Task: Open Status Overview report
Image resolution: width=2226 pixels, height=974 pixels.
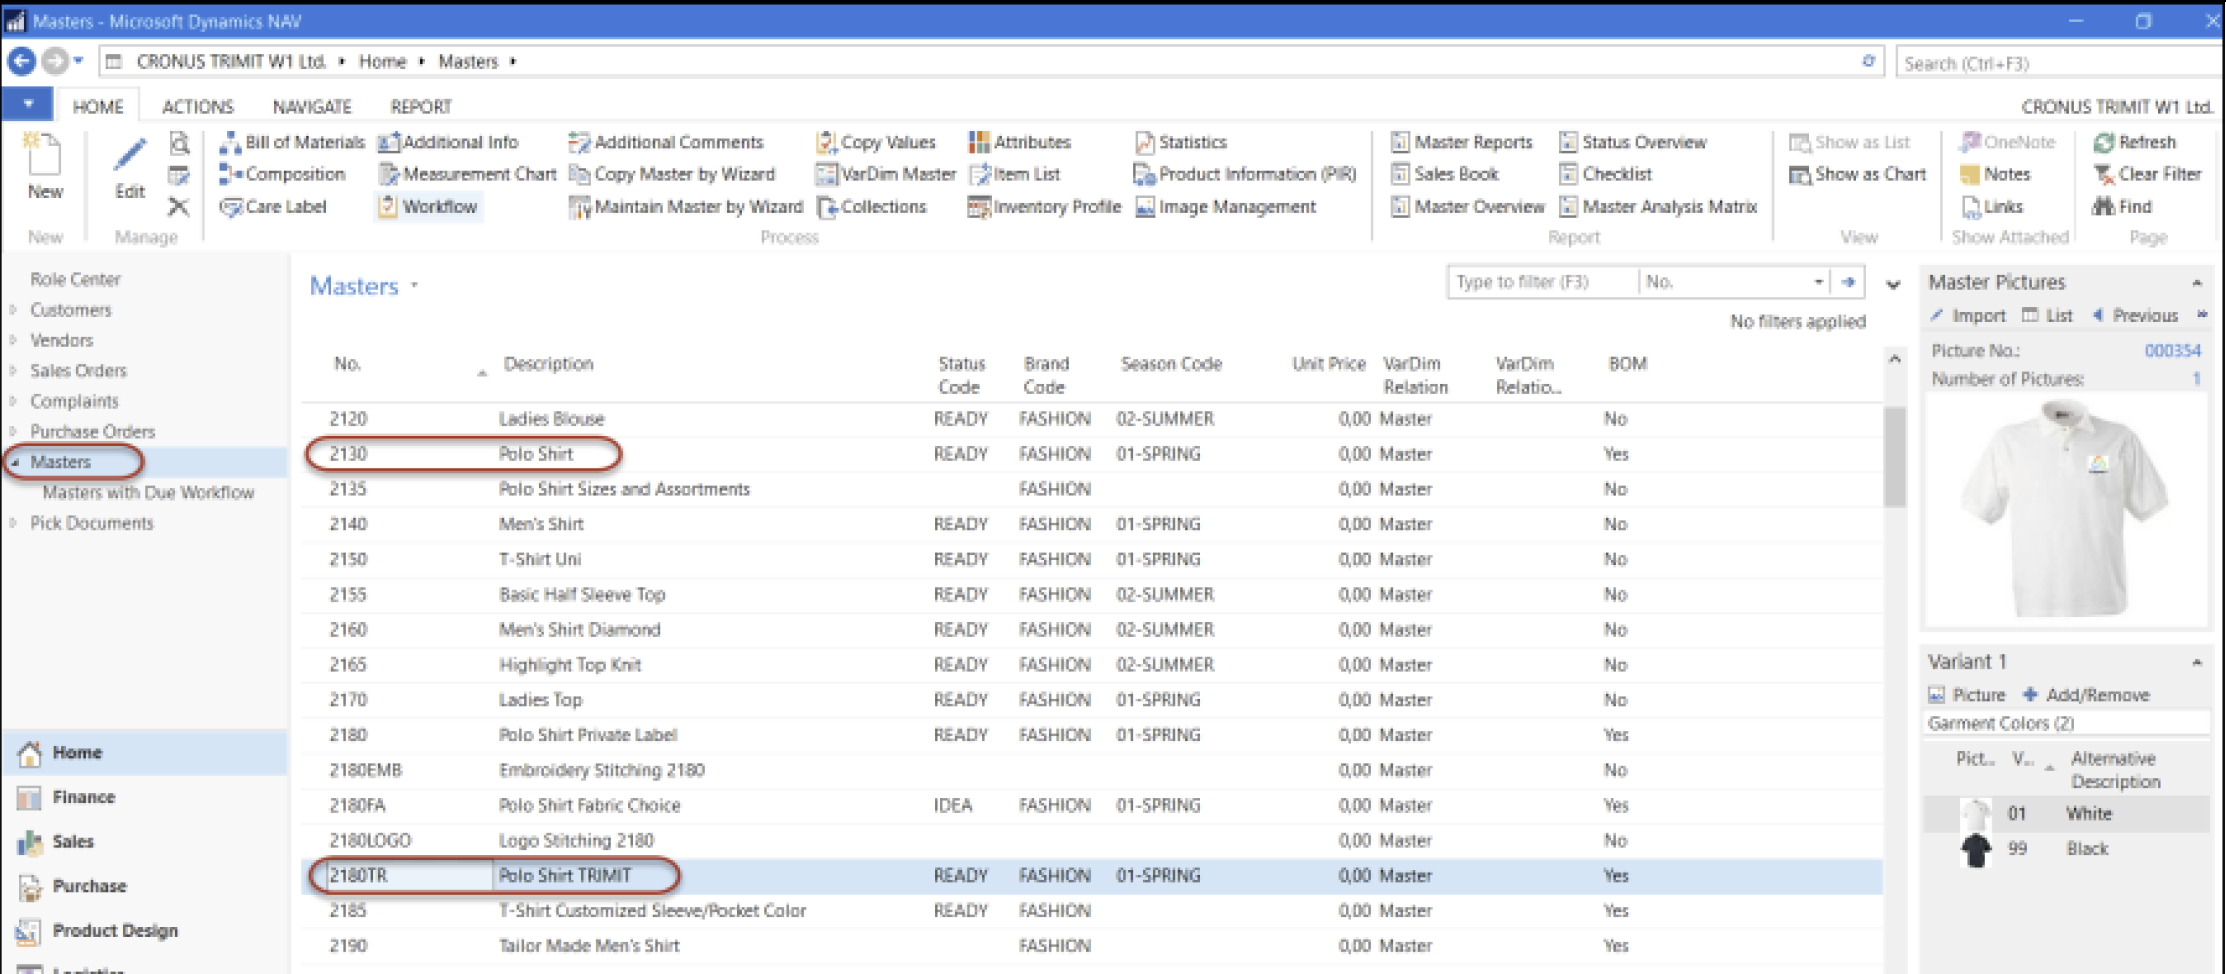Action: pos(1633,142)
